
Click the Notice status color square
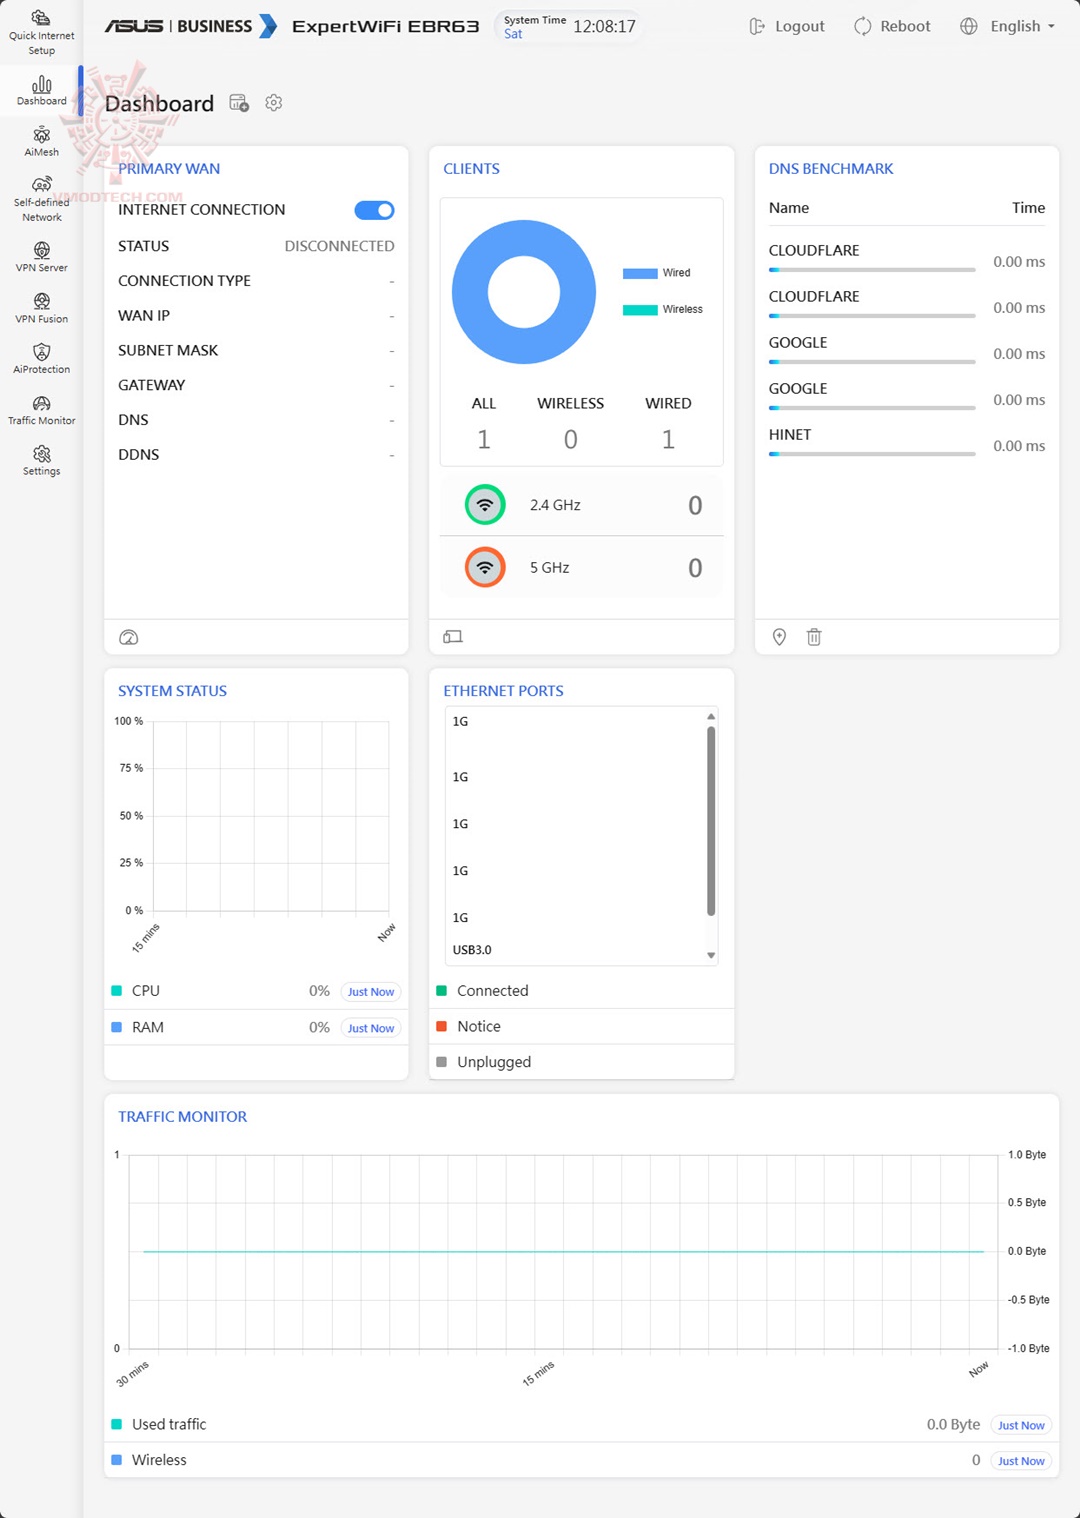[x=441, y=1026]
